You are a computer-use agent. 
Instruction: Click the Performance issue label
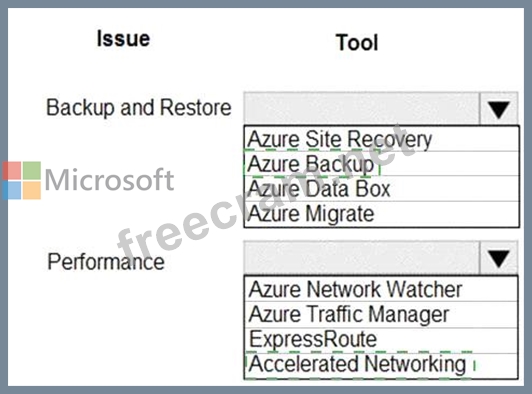106,262
